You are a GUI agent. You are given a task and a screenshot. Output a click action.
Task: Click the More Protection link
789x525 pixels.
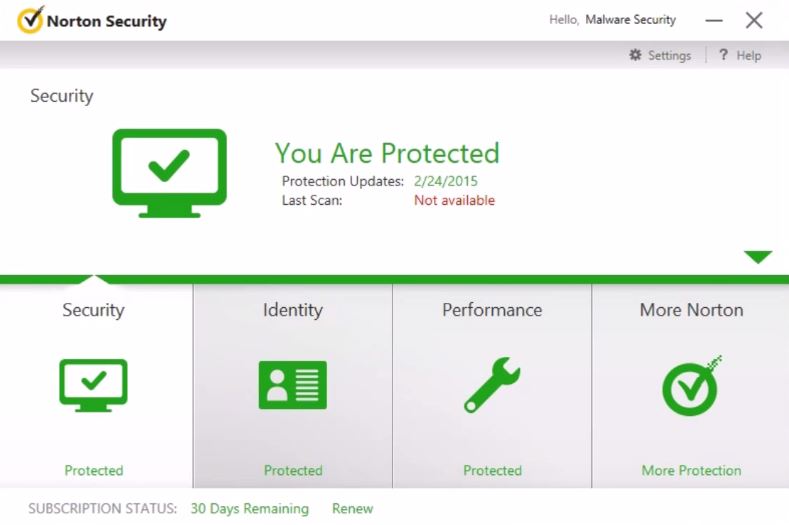[691, 470]
